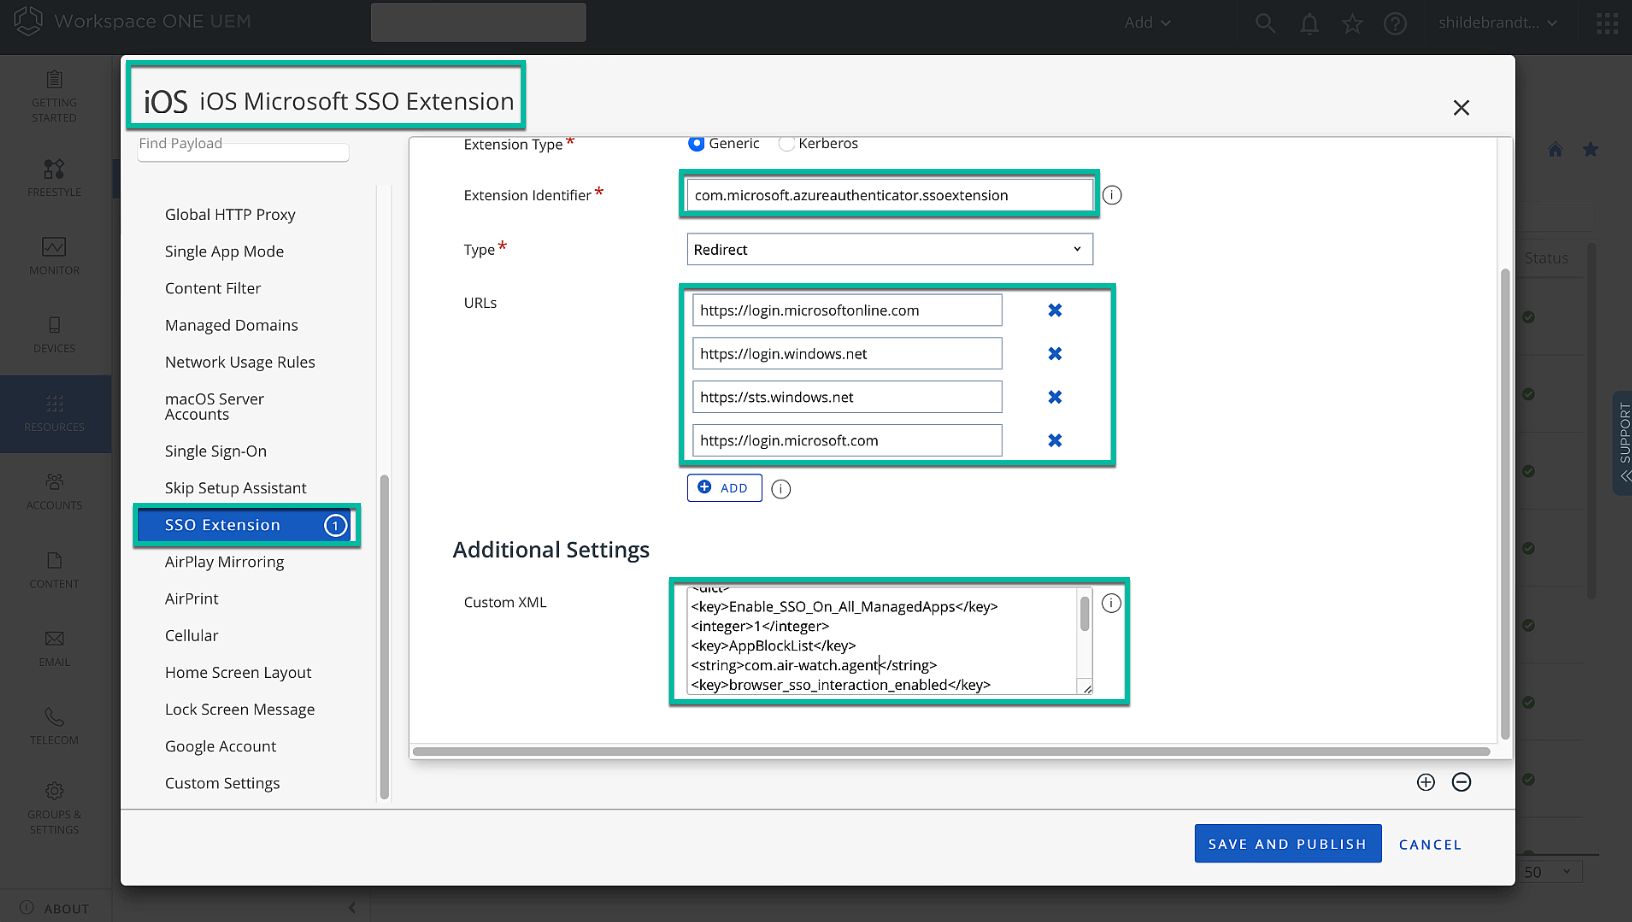The height and width of the screenshot is (922, 1632).
Task: Open the search icon in top bar
Action: point(1265,23)
